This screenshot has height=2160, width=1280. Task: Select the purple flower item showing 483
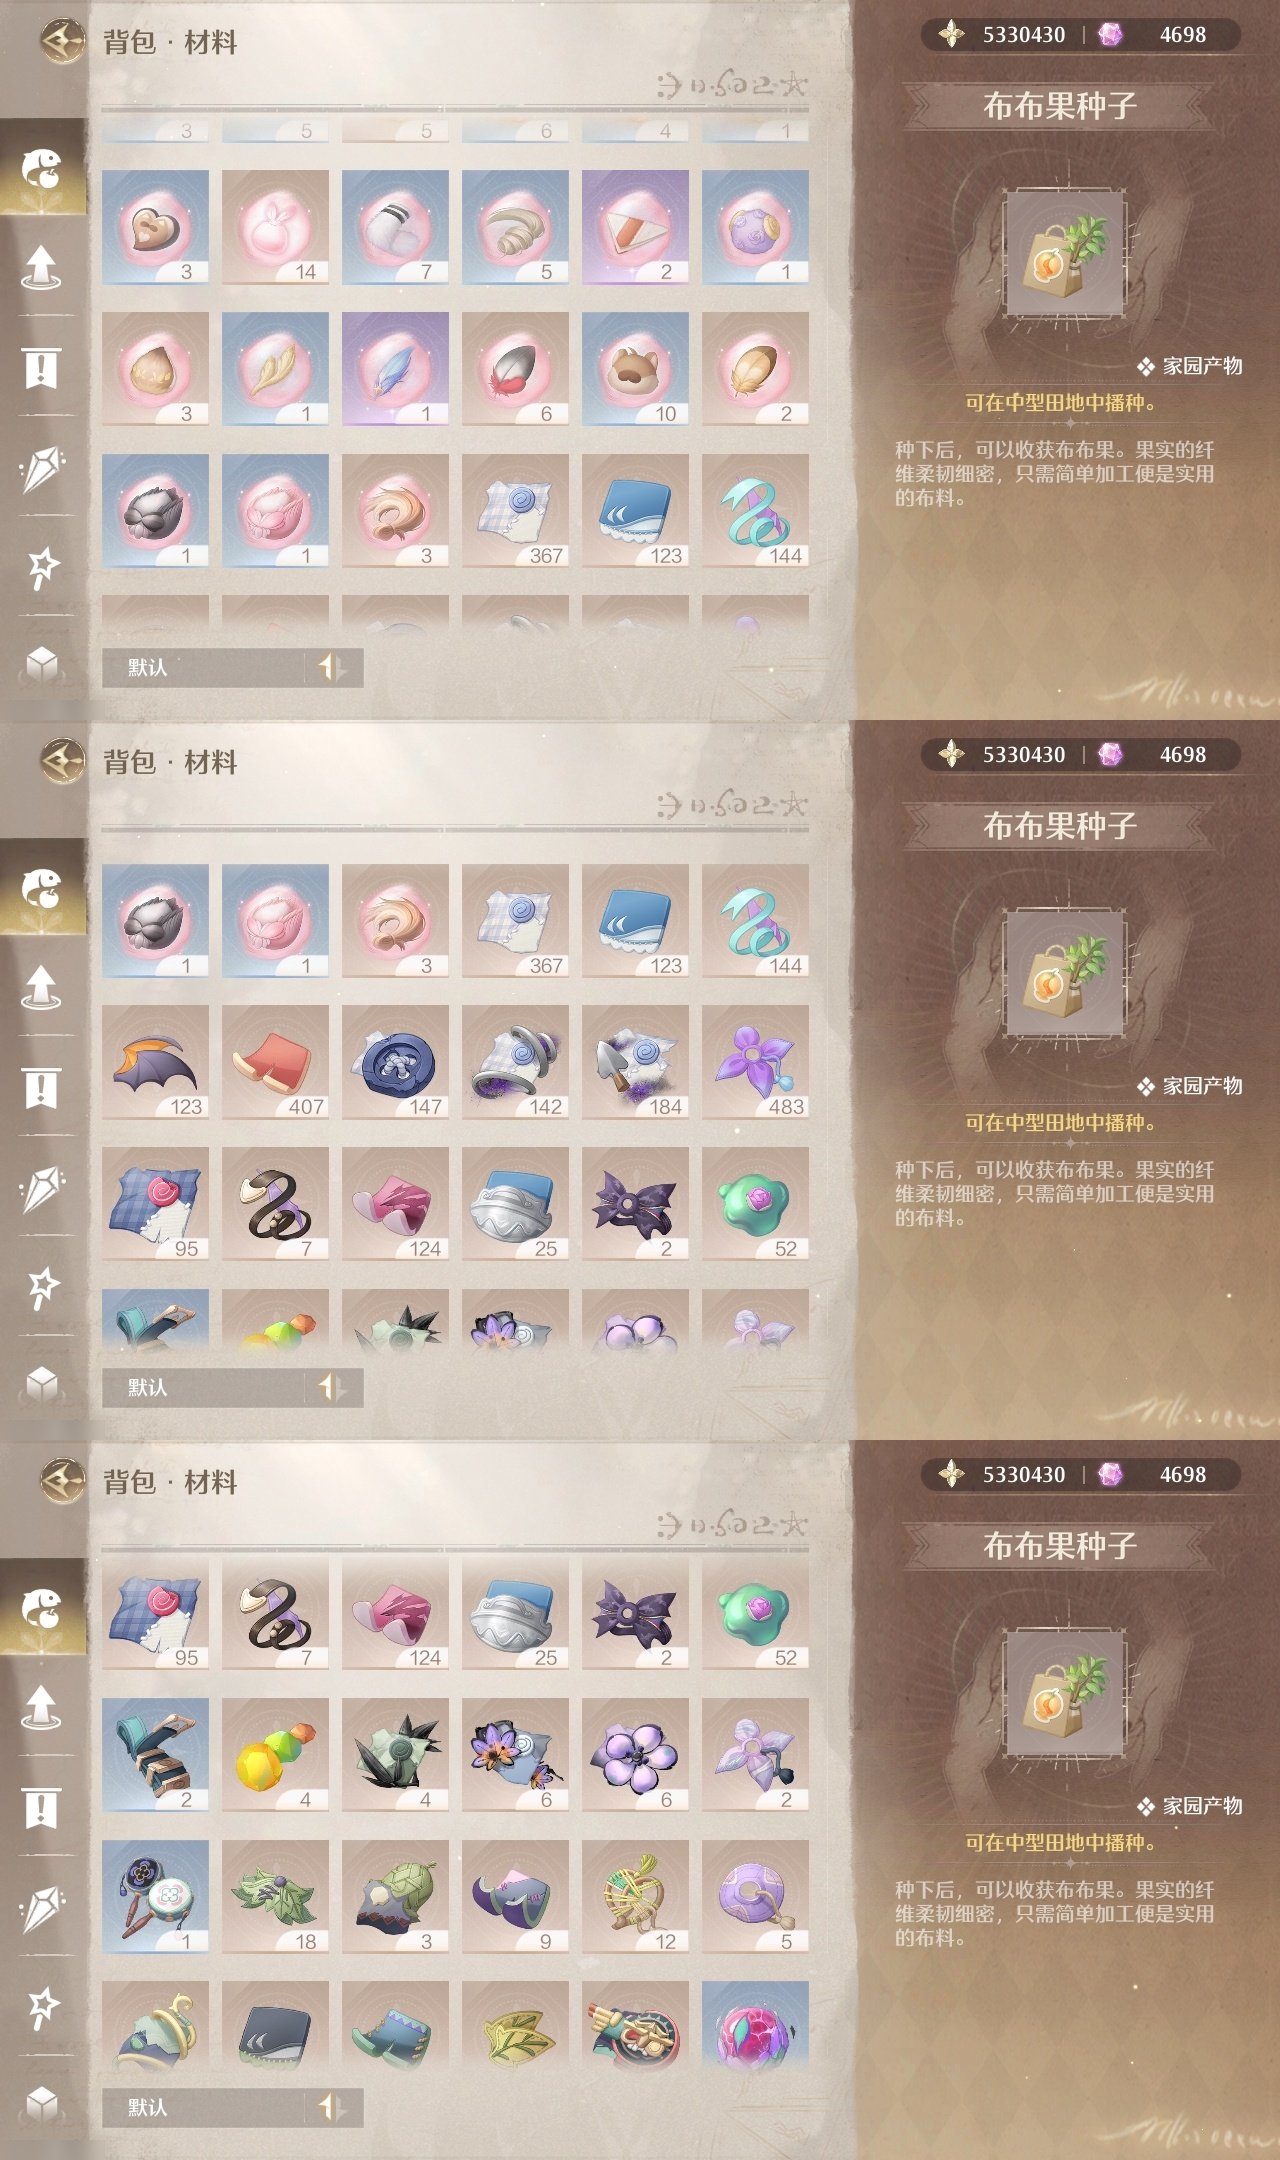click(755, 1062)
